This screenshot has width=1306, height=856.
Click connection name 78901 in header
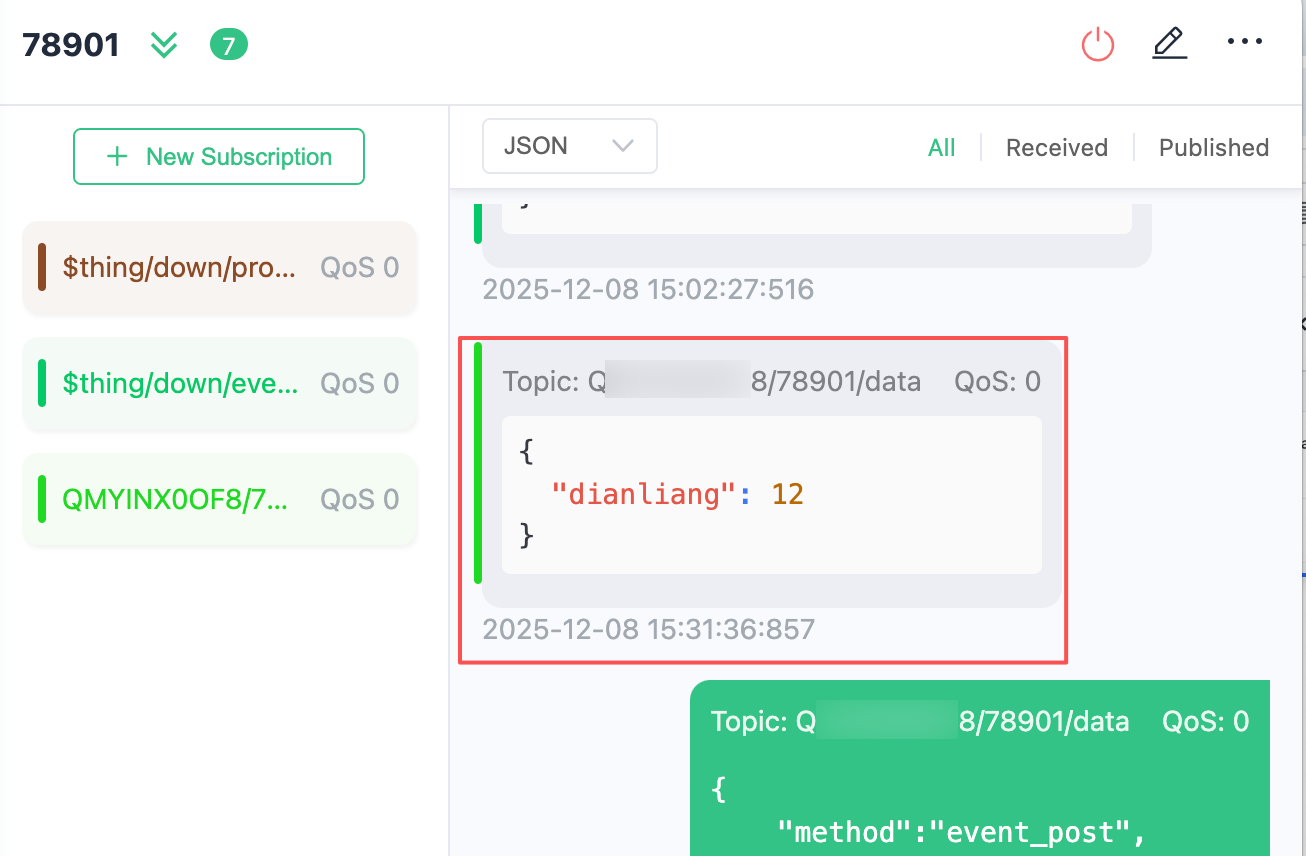pyautogui.click(x=71, y=45)
